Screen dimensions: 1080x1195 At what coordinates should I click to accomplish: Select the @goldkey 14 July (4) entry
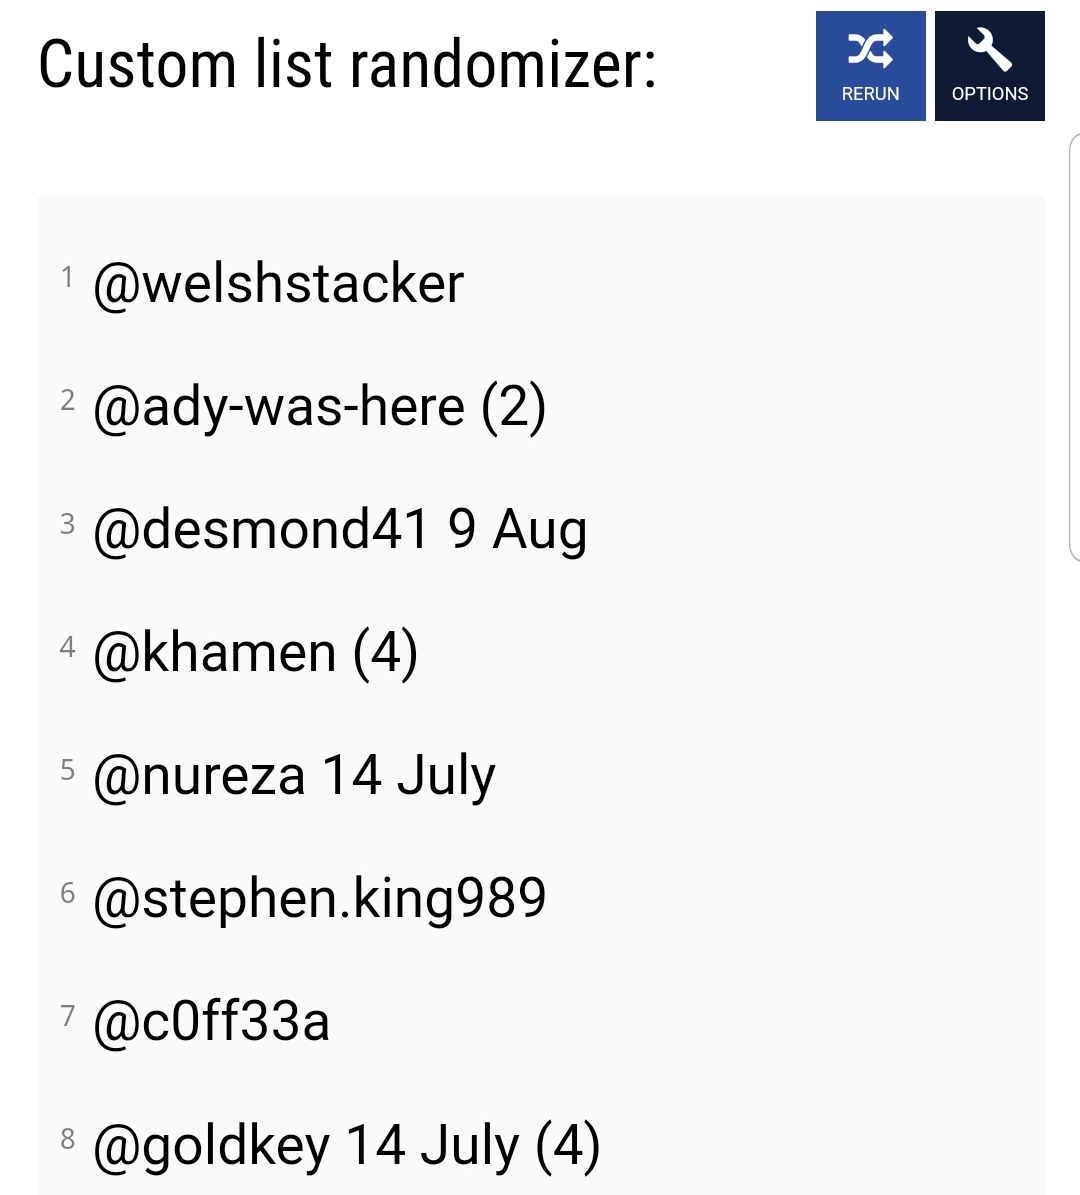[x=347, y=1145]
